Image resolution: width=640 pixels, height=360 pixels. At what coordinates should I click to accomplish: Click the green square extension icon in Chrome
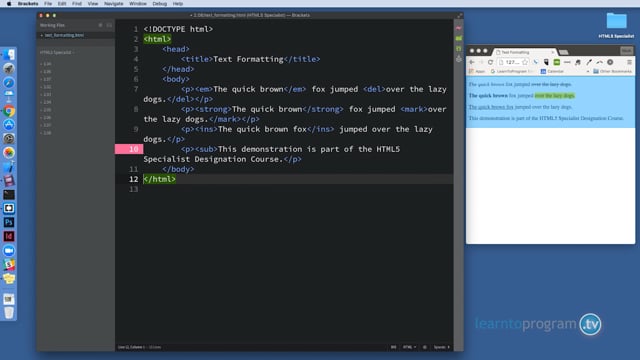[557, 62]
